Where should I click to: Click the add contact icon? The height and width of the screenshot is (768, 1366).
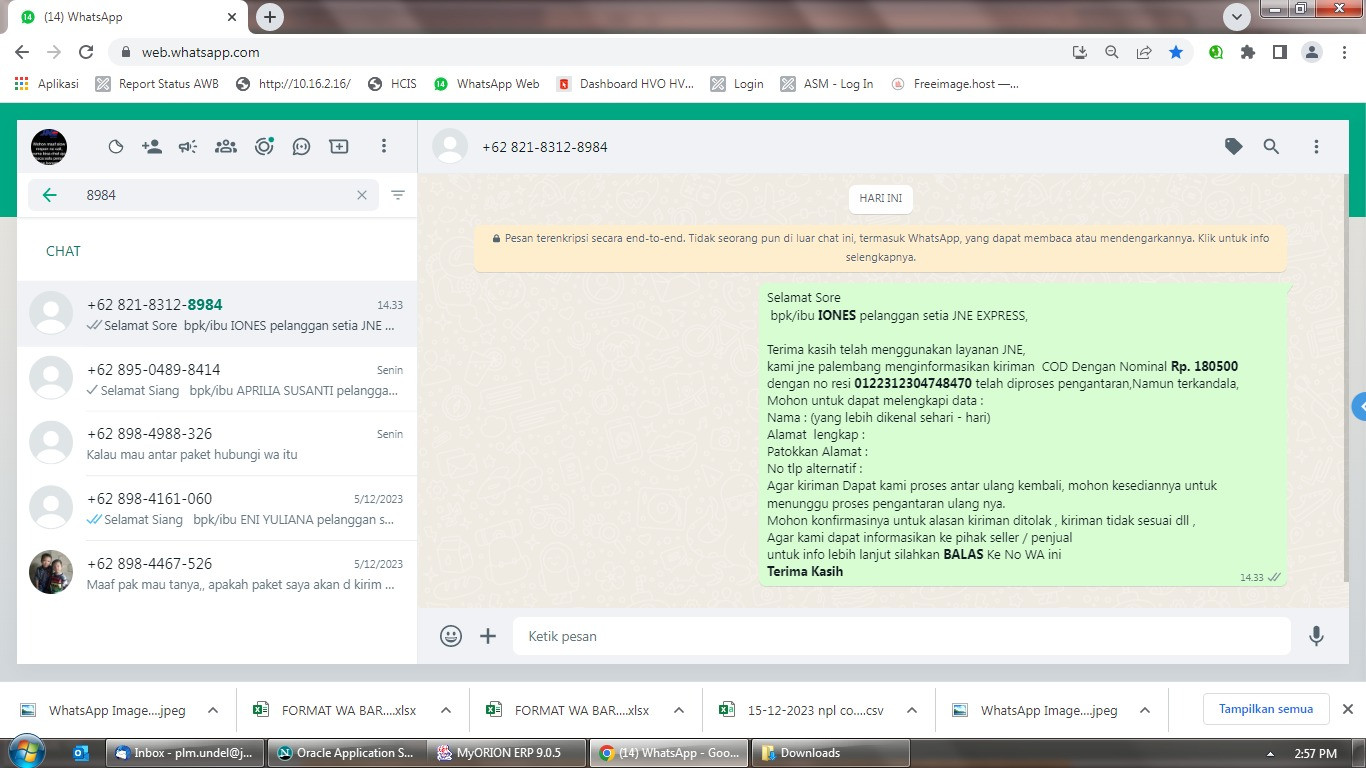(x=152, y=147)
